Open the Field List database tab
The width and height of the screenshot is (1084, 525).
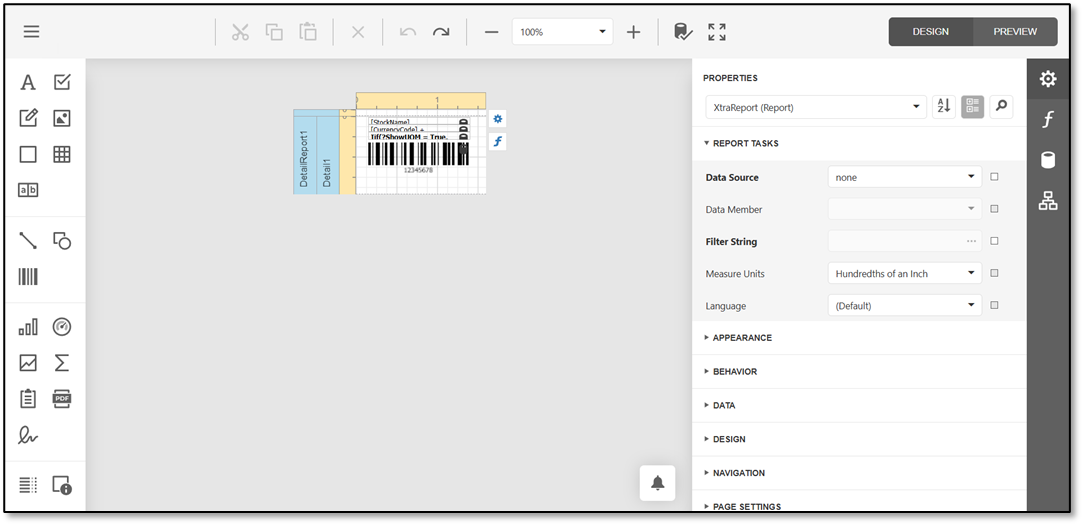pos(1048,160)
